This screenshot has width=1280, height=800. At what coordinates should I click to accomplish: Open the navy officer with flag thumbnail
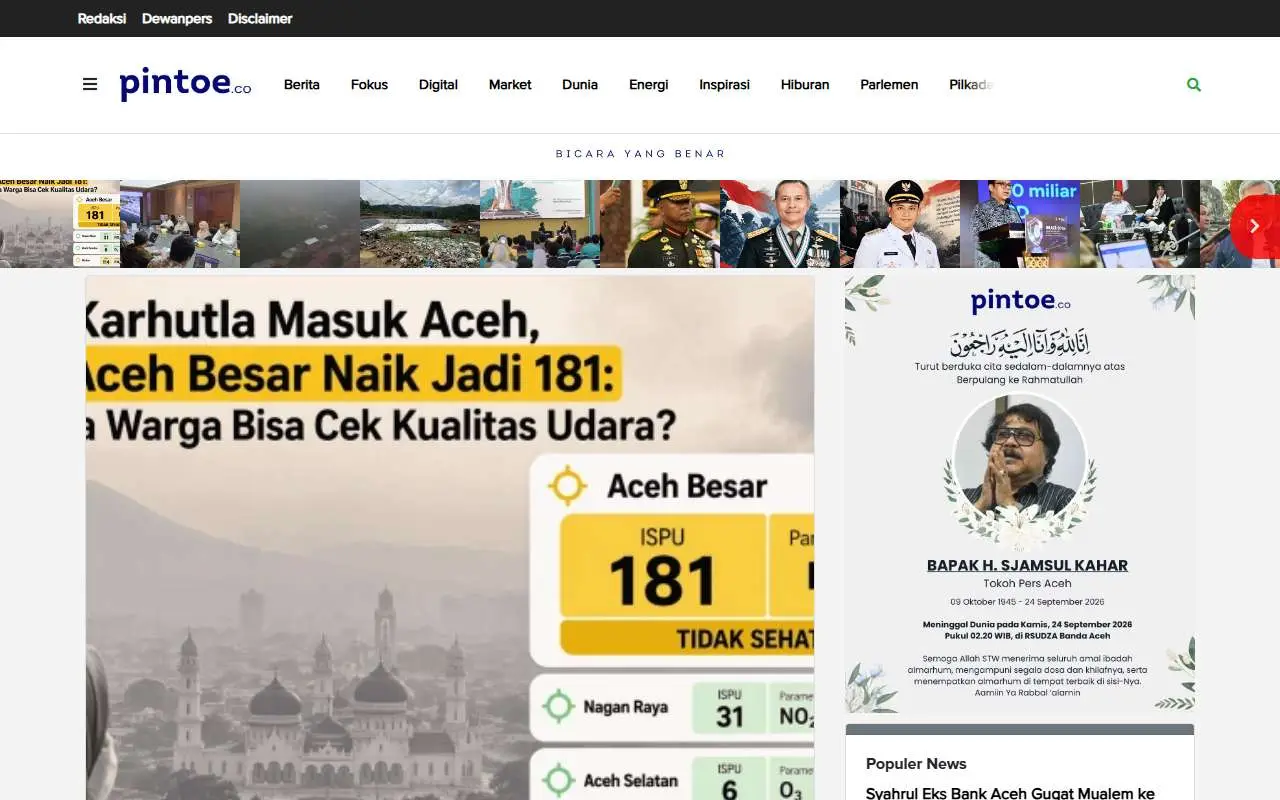coord(780,224)
